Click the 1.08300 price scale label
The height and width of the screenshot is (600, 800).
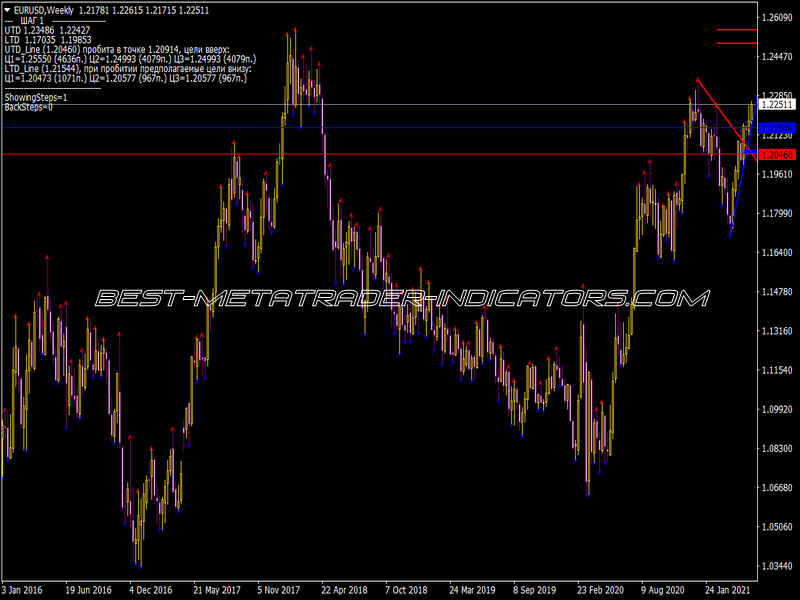[x=777, y=448]
